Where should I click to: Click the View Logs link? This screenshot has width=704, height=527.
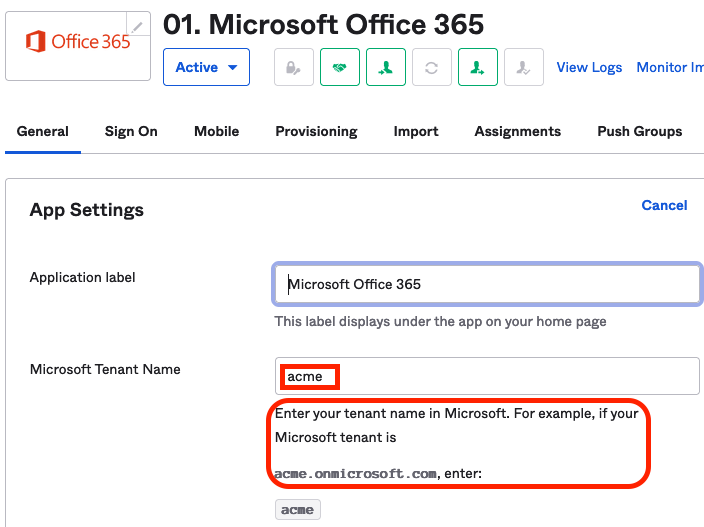click(x=589, y=68)
